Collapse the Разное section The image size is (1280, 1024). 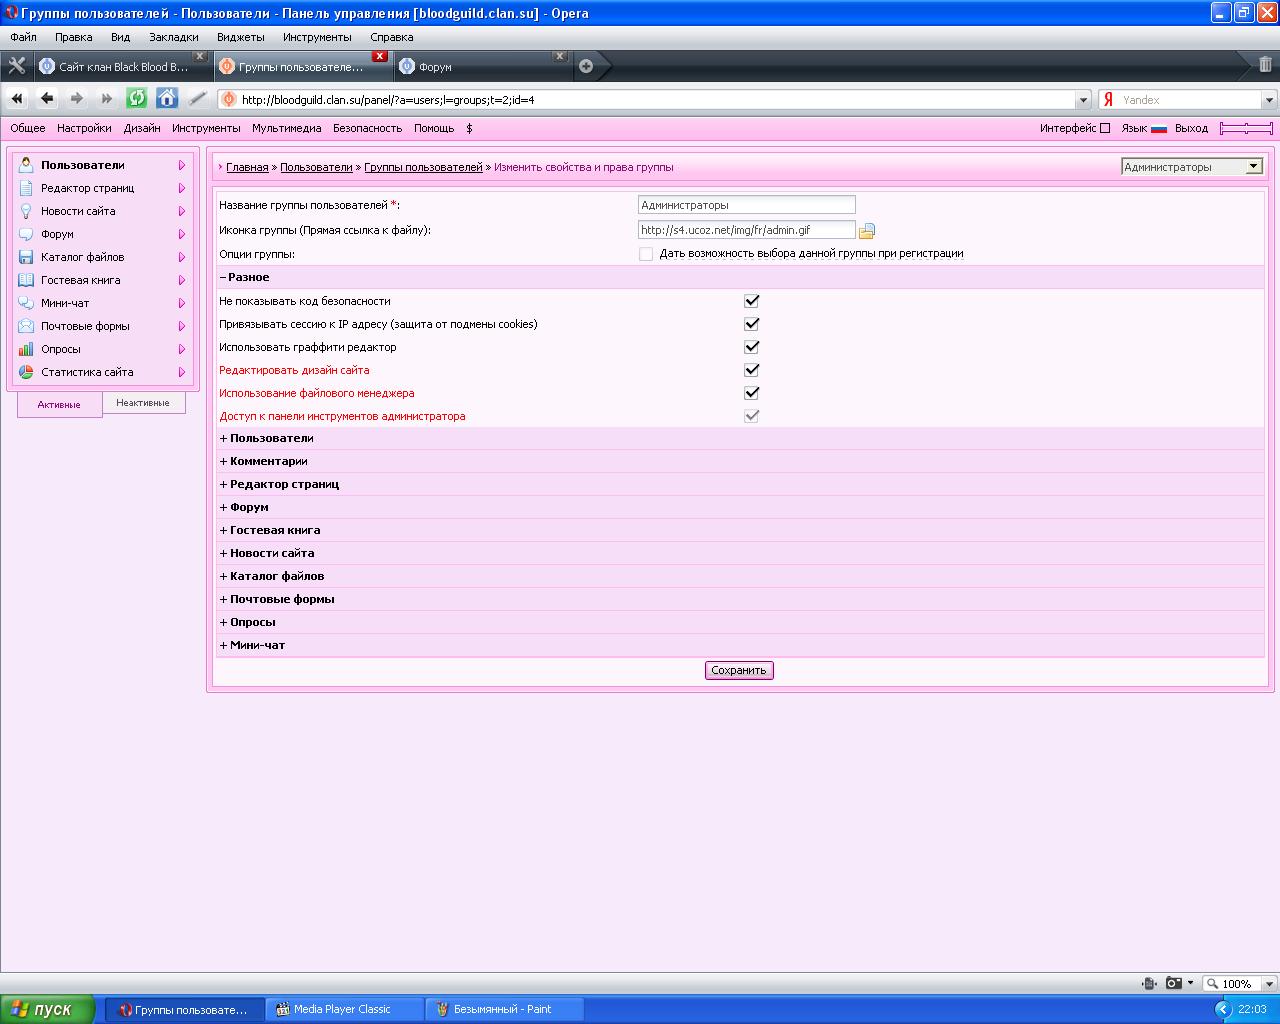pos(244,277)
